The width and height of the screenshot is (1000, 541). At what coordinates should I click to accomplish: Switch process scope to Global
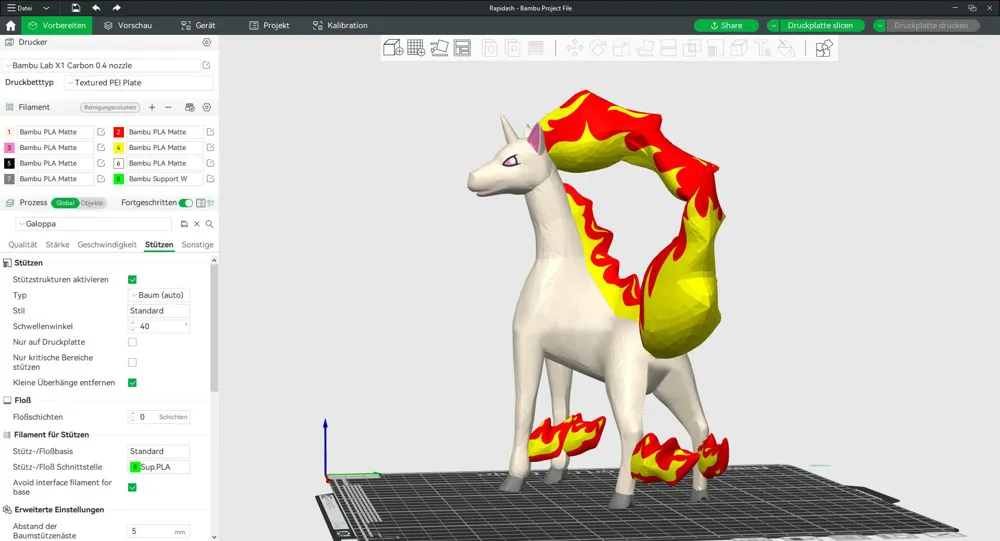click(64, 203)
